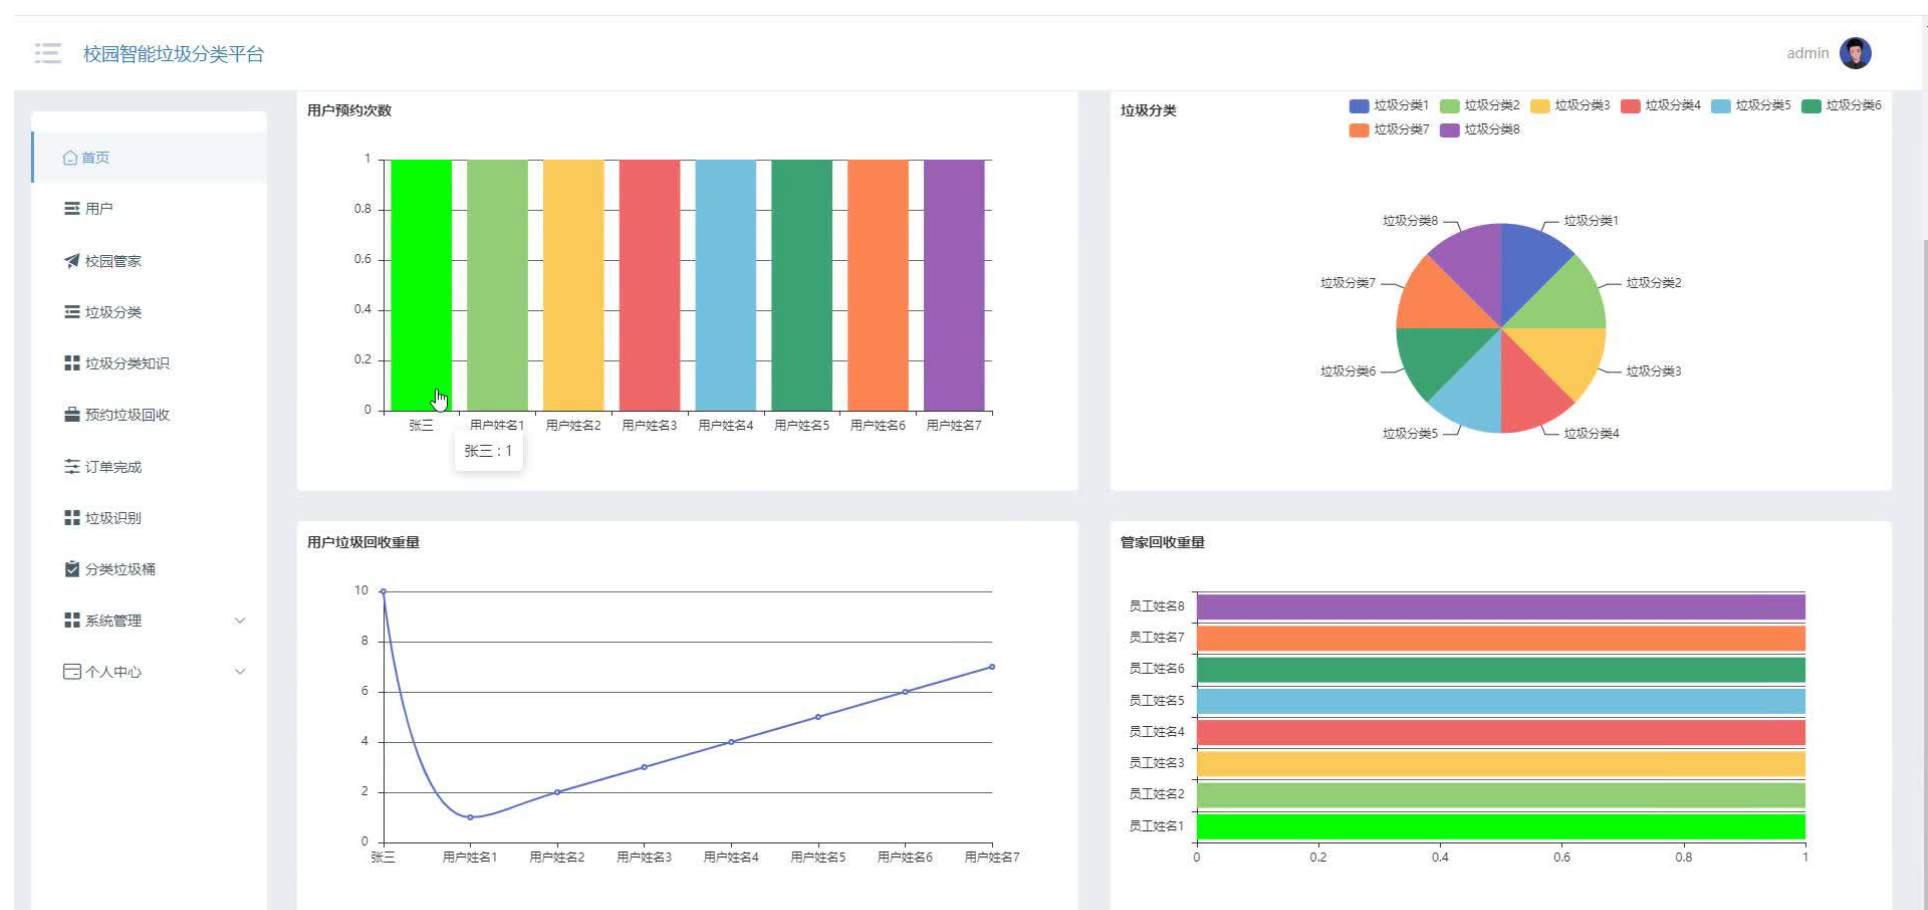The image size is (1928, 910).
Task: Click the purple 用户姓名7 bar
Action: [x=954, y=285]
